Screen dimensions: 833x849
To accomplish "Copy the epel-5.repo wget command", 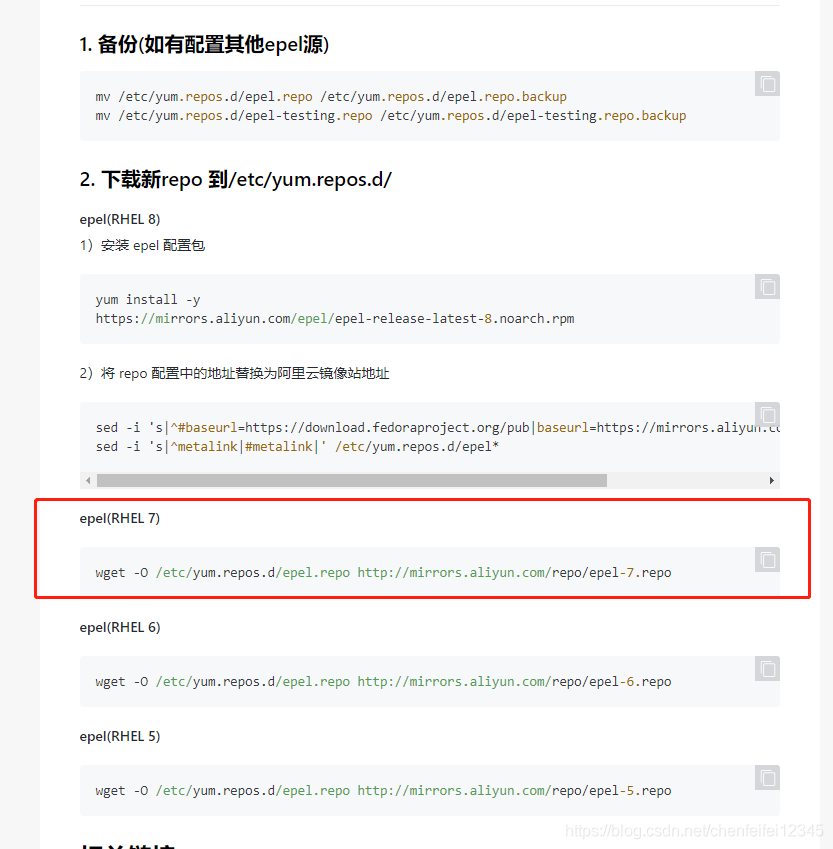I will click(x=767, y=778).
